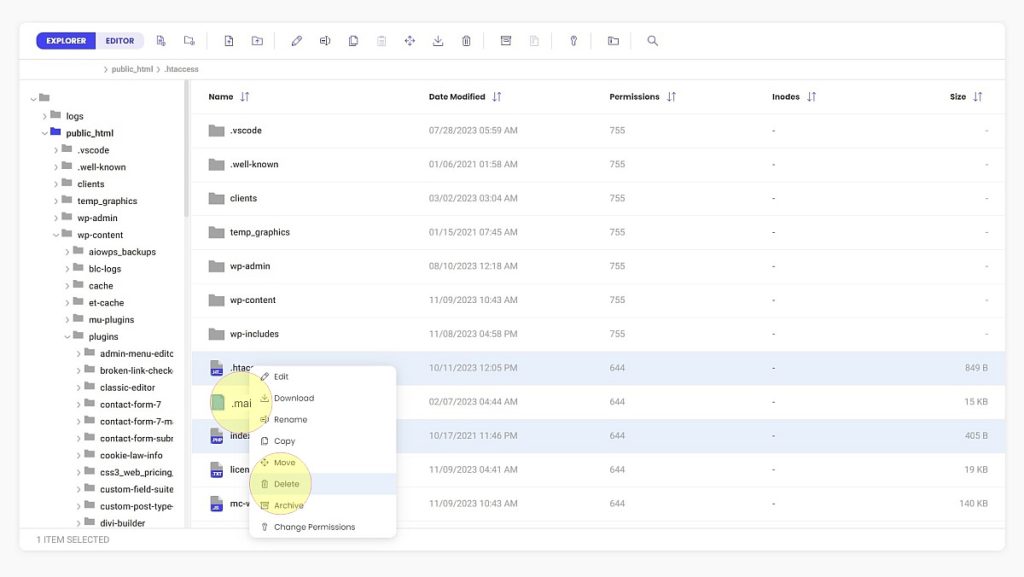
Task: Choose Edit from the context menu
Action: 323,377
